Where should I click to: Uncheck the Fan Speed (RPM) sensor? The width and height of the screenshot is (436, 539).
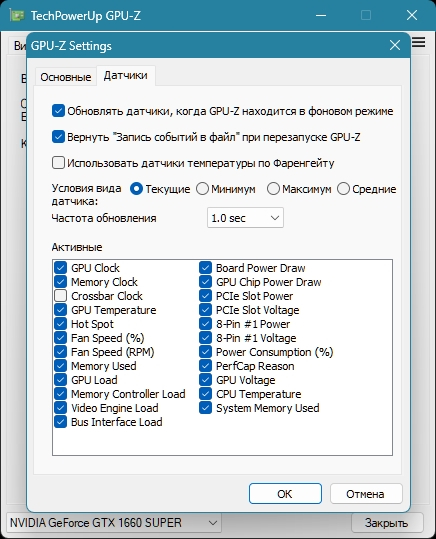click(61, 352)
